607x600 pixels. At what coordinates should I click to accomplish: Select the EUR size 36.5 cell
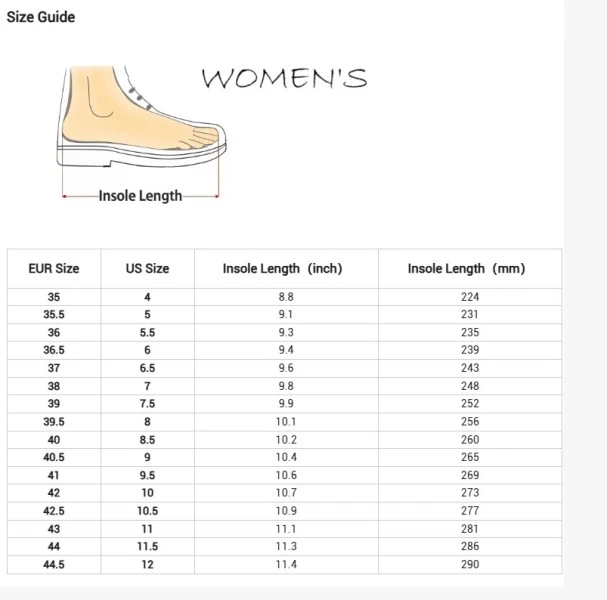[x=54, y=350]
